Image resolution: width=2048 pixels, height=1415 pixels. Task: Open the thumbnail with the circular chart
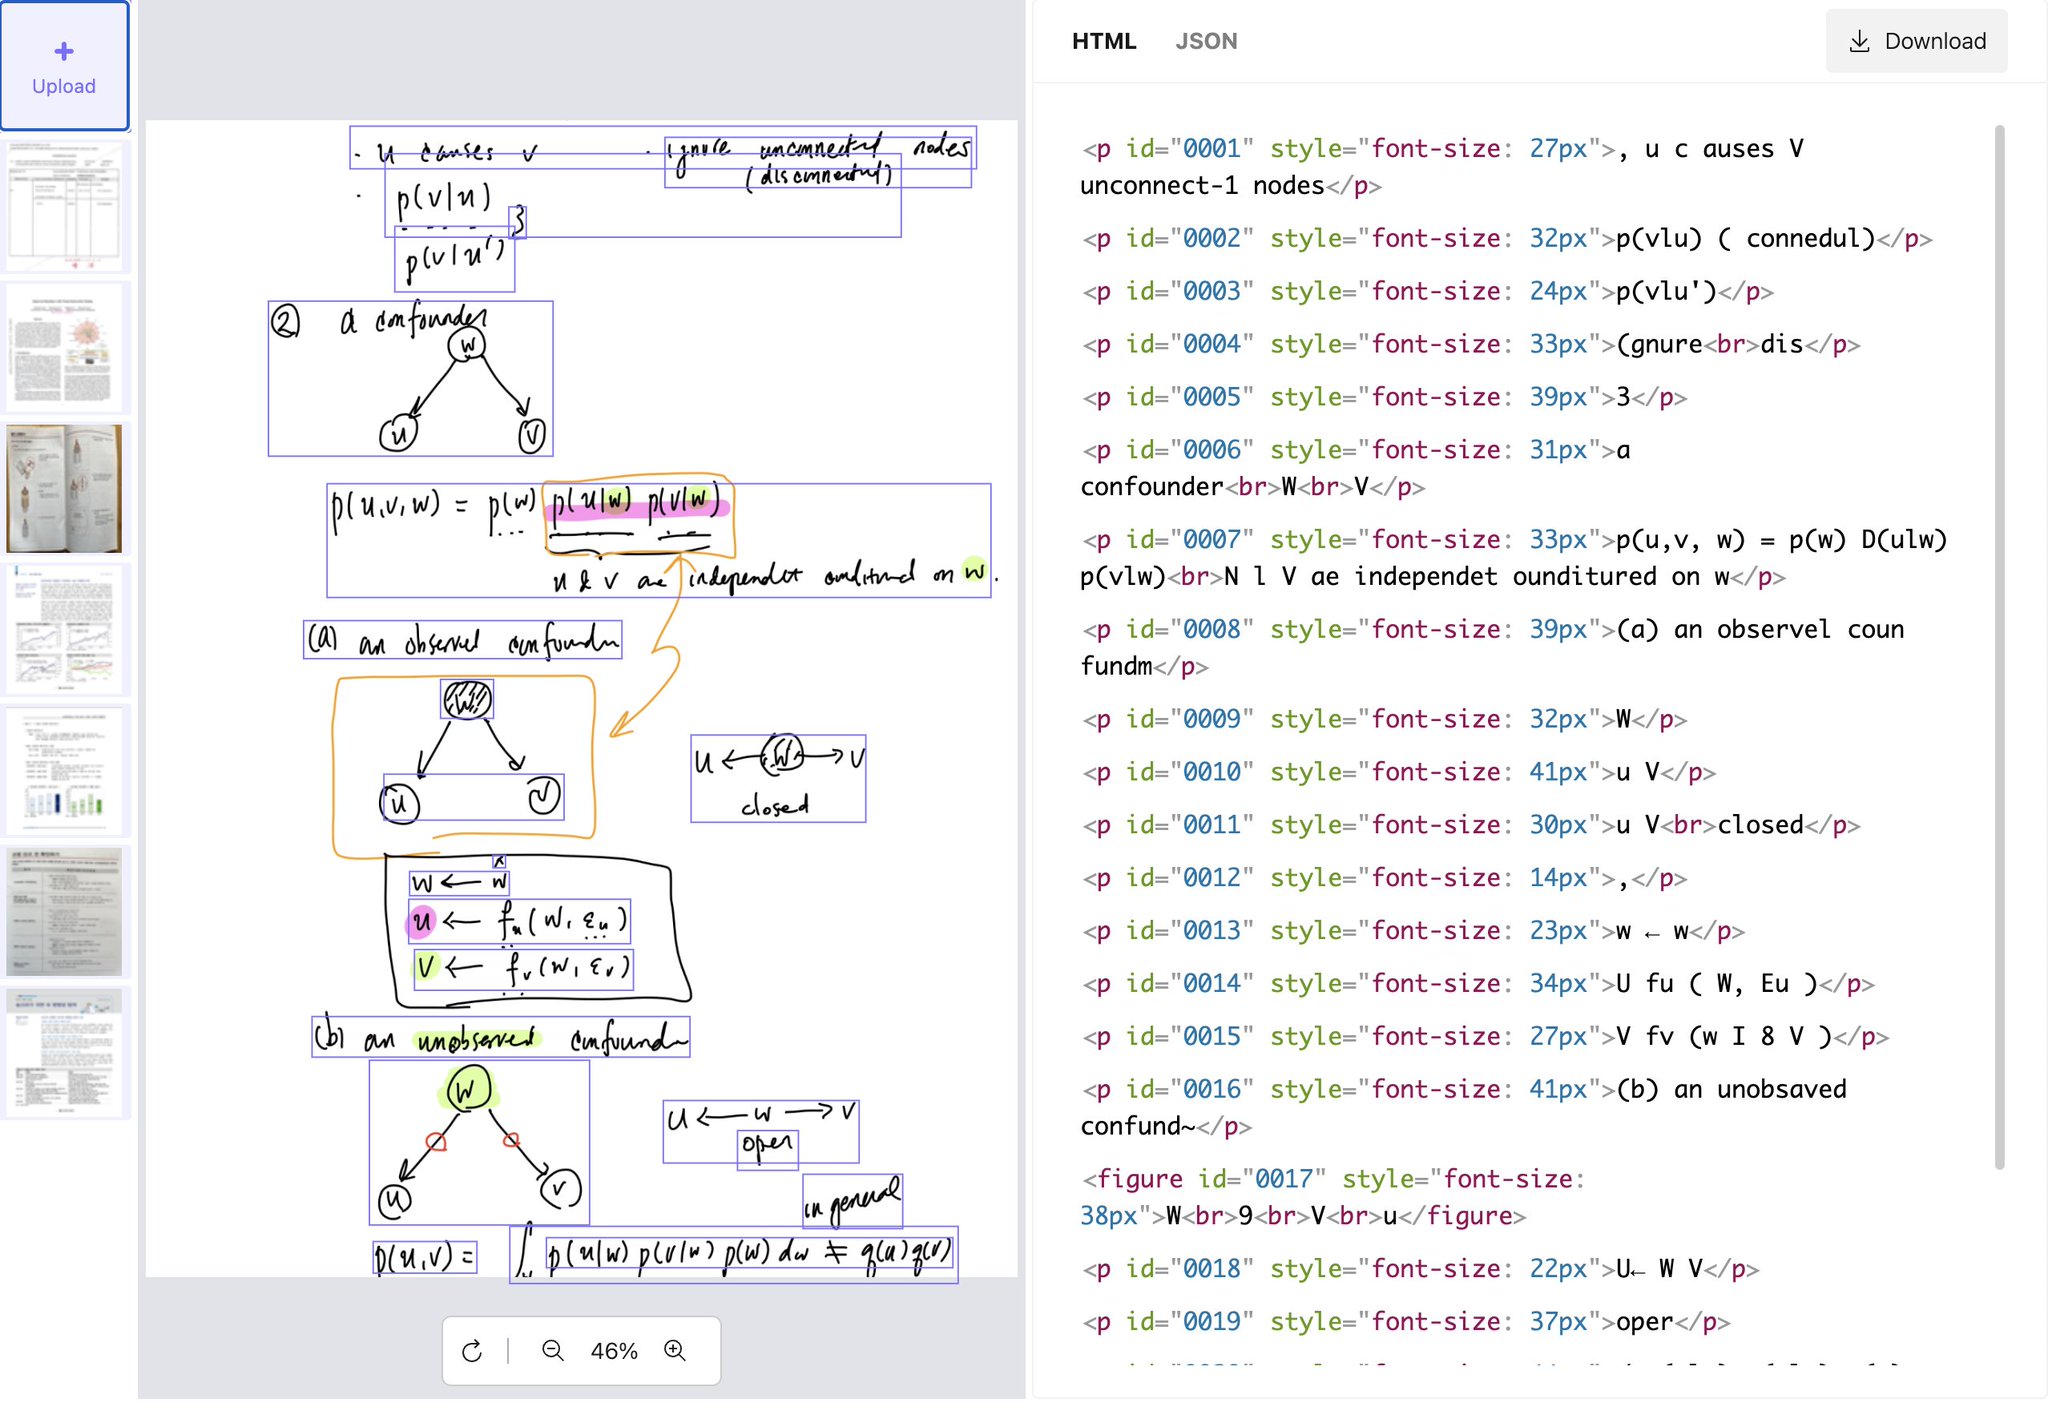click(64, 348)
